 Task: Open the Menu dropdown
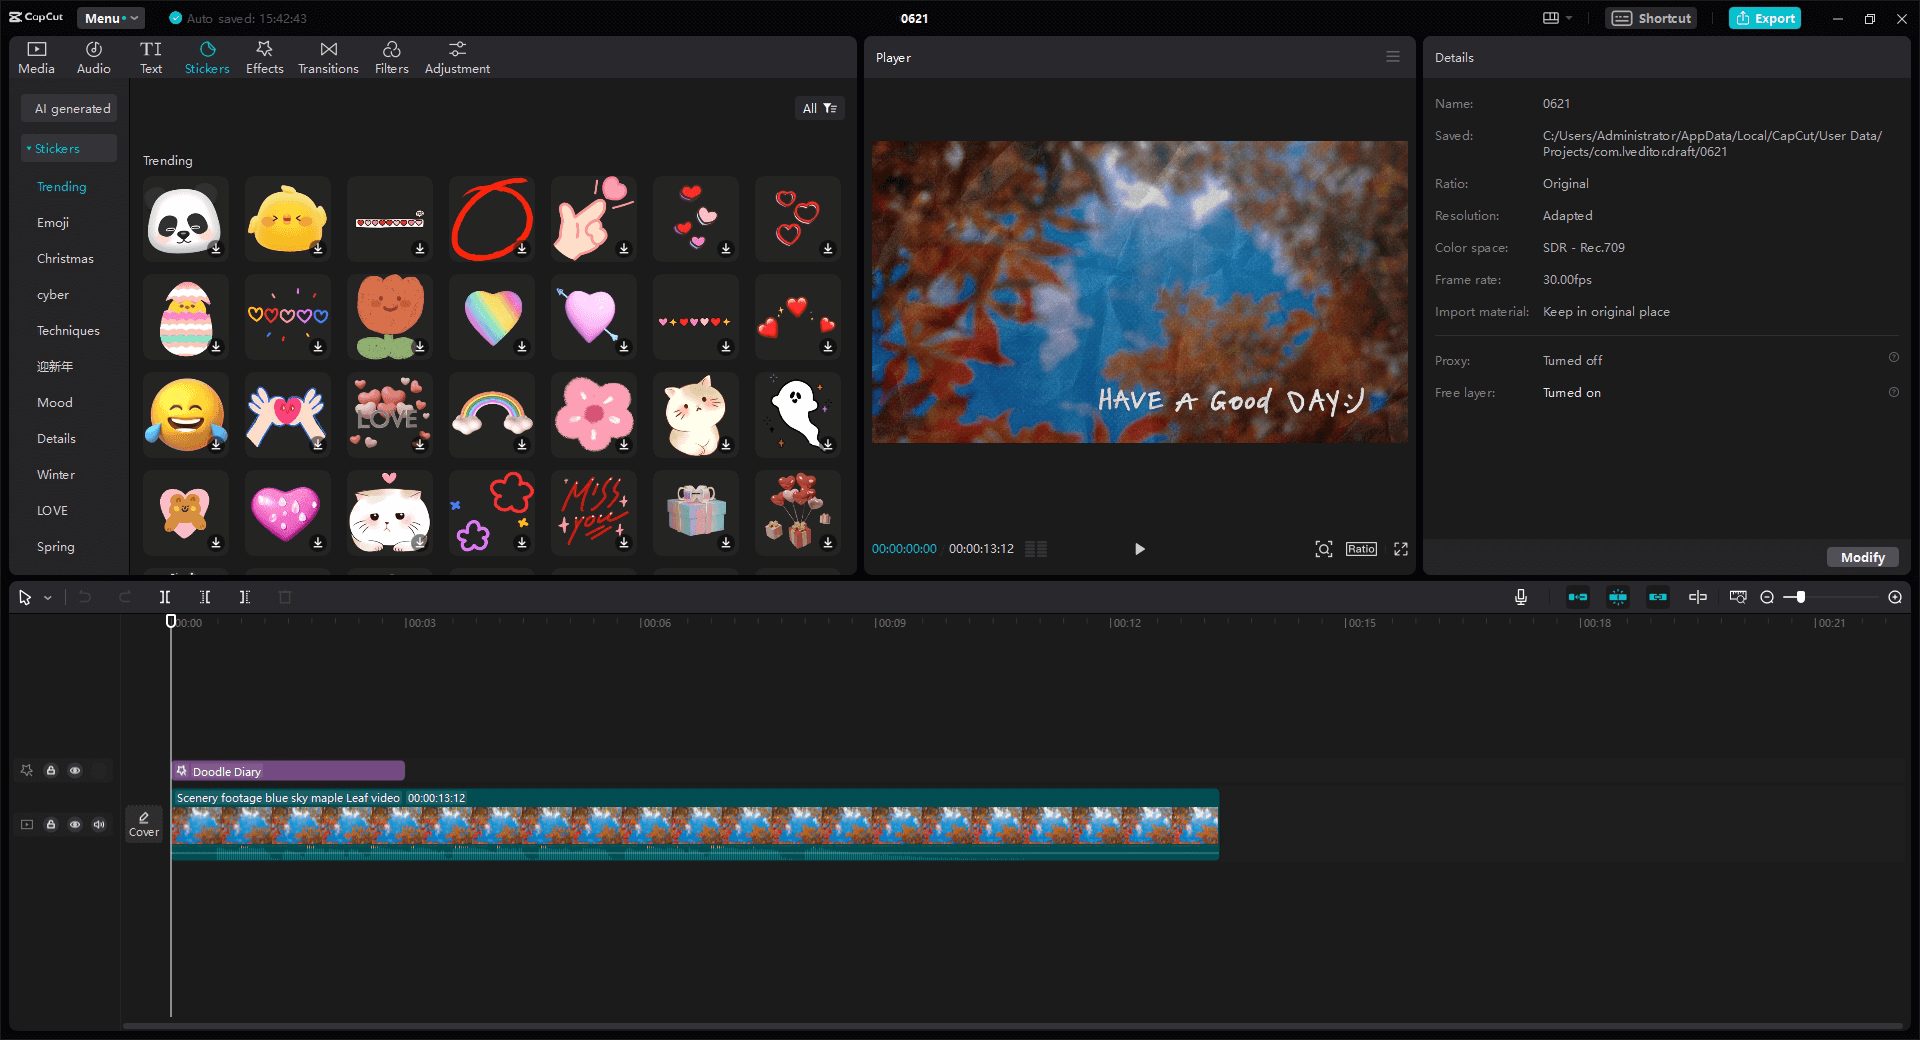tap(110, 17)
